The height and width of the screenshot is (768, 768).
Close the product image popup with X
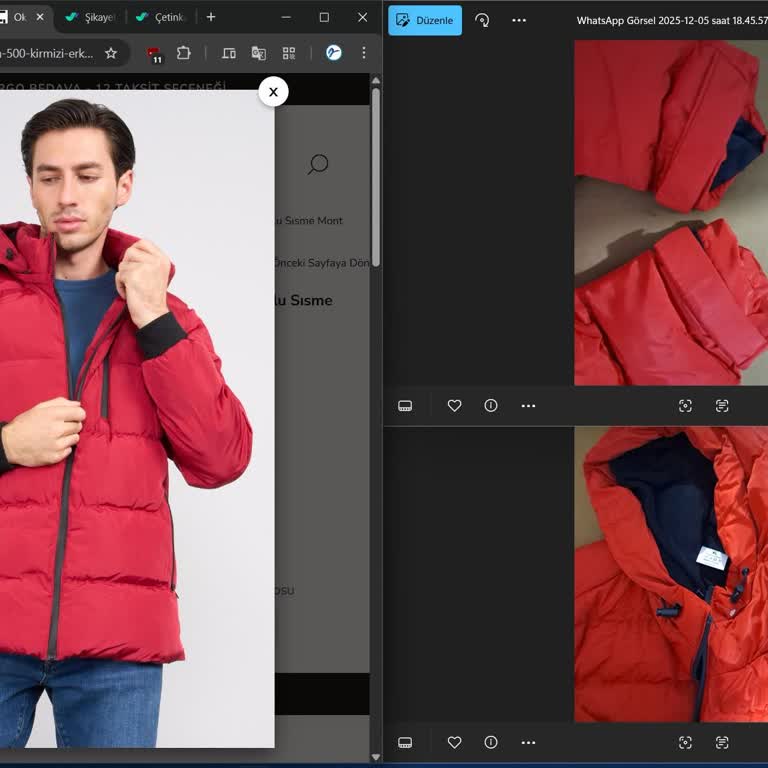point(273,91)
